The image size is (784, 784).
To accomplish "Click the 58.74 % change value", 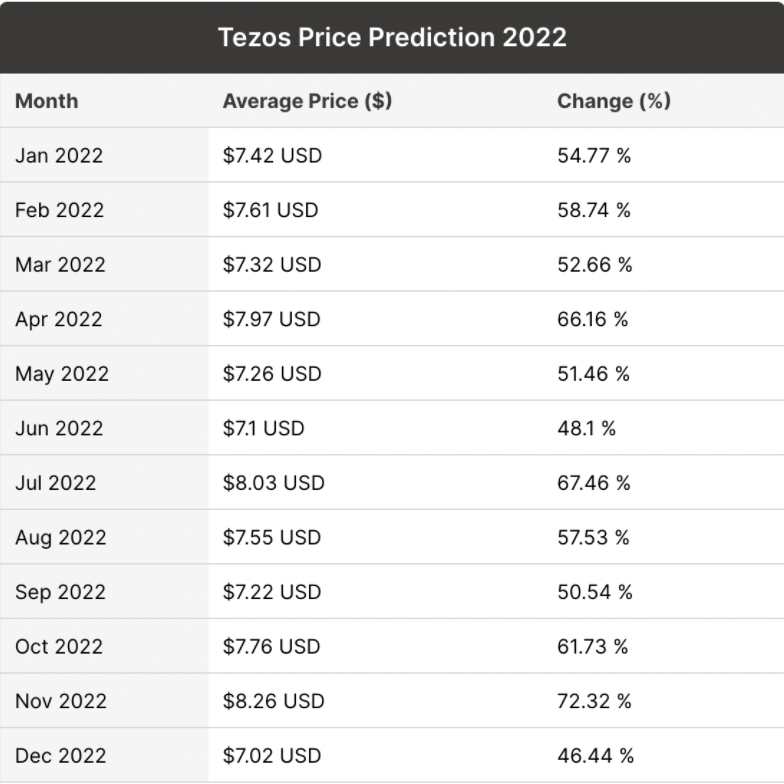I will click(594, 210).
